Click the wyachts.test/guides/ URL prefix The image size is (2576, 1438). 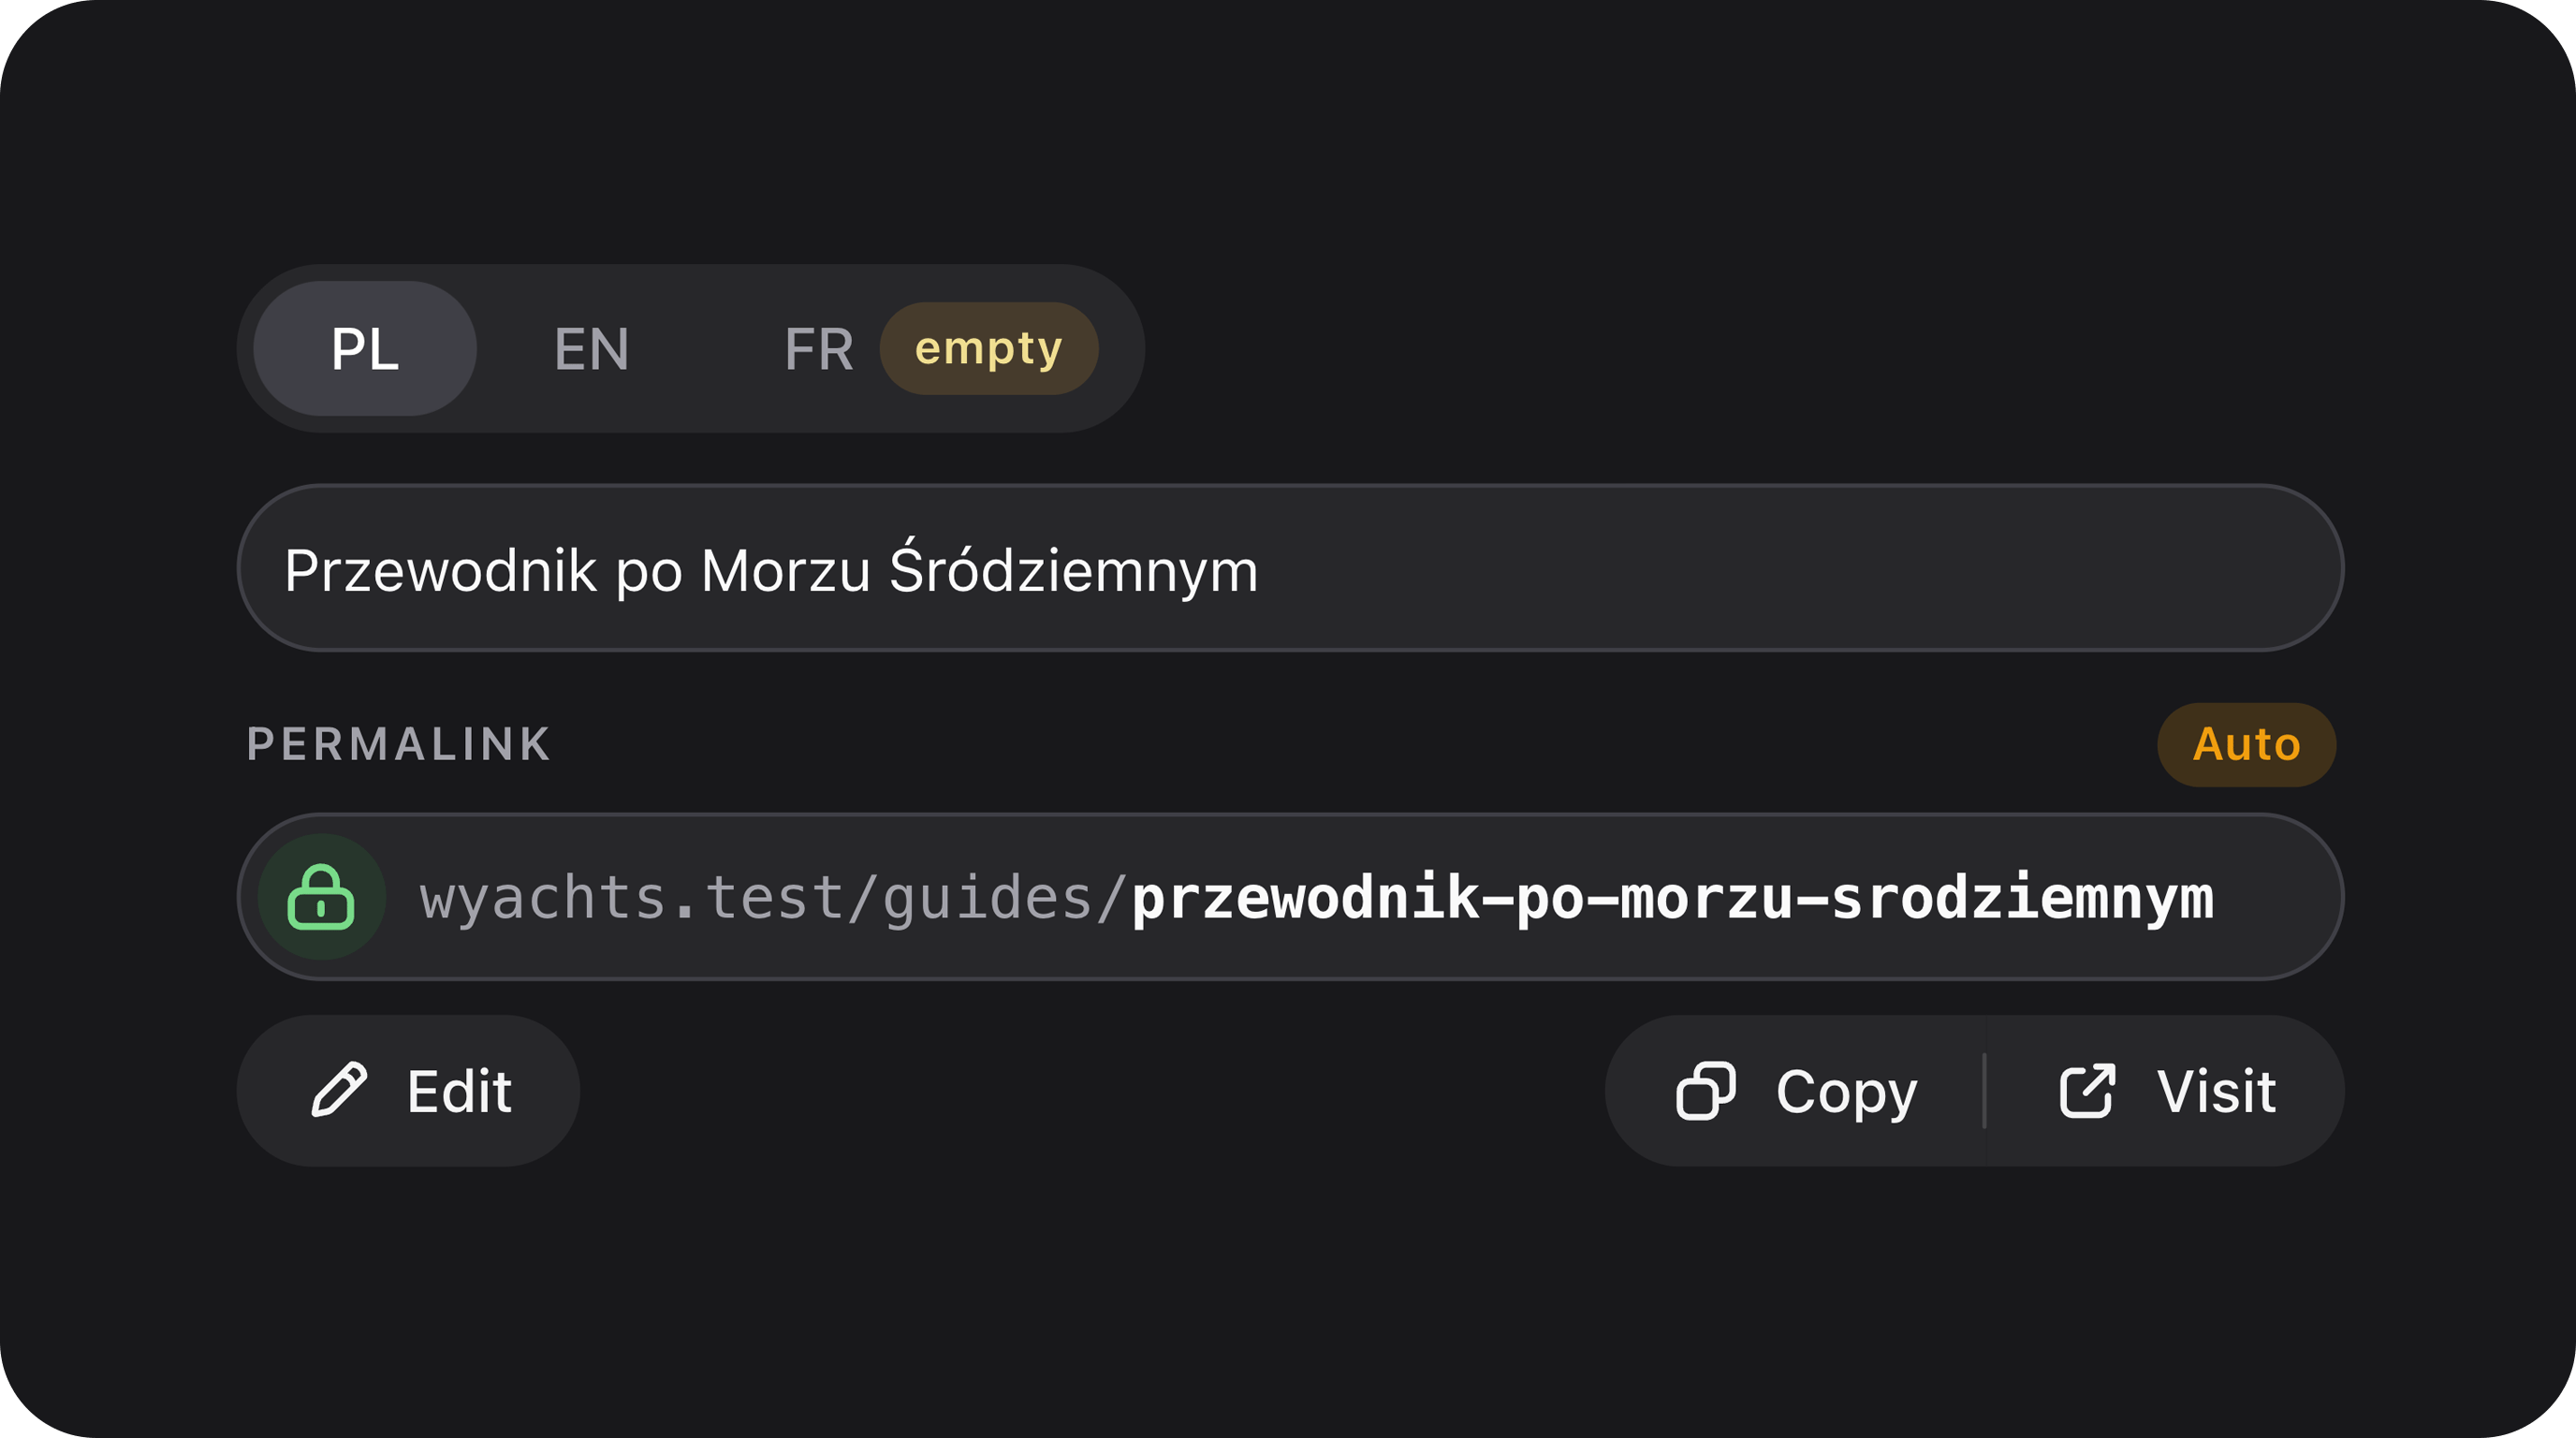(x=774, y=898)
